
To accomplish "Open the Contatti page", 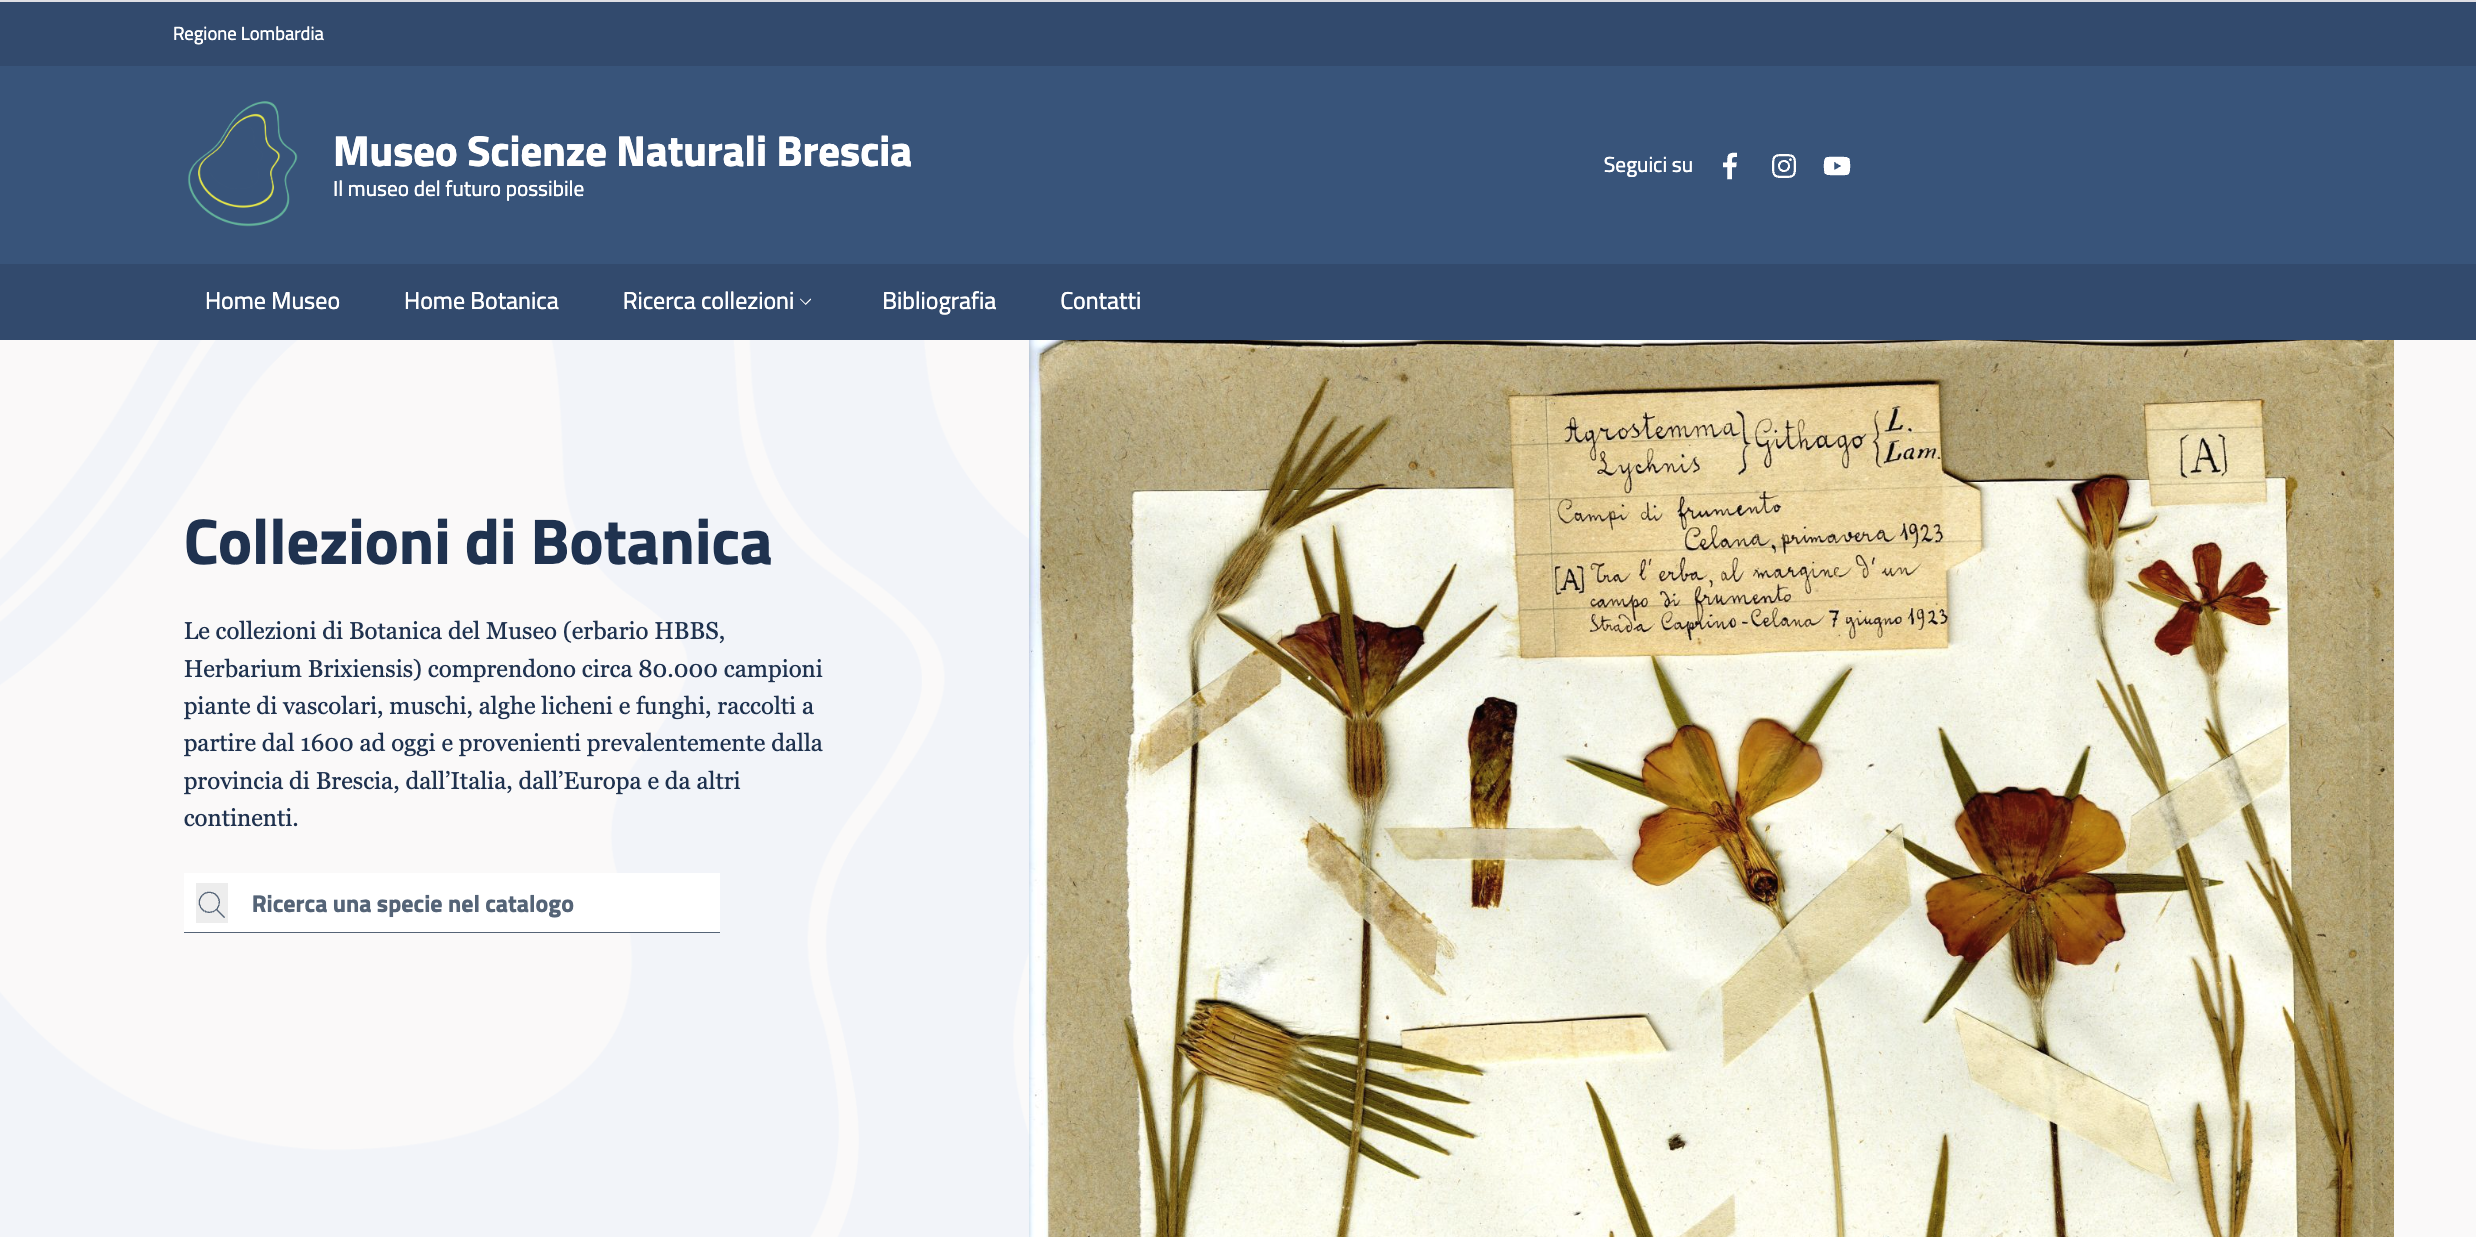I will (x=1100, y=301).
